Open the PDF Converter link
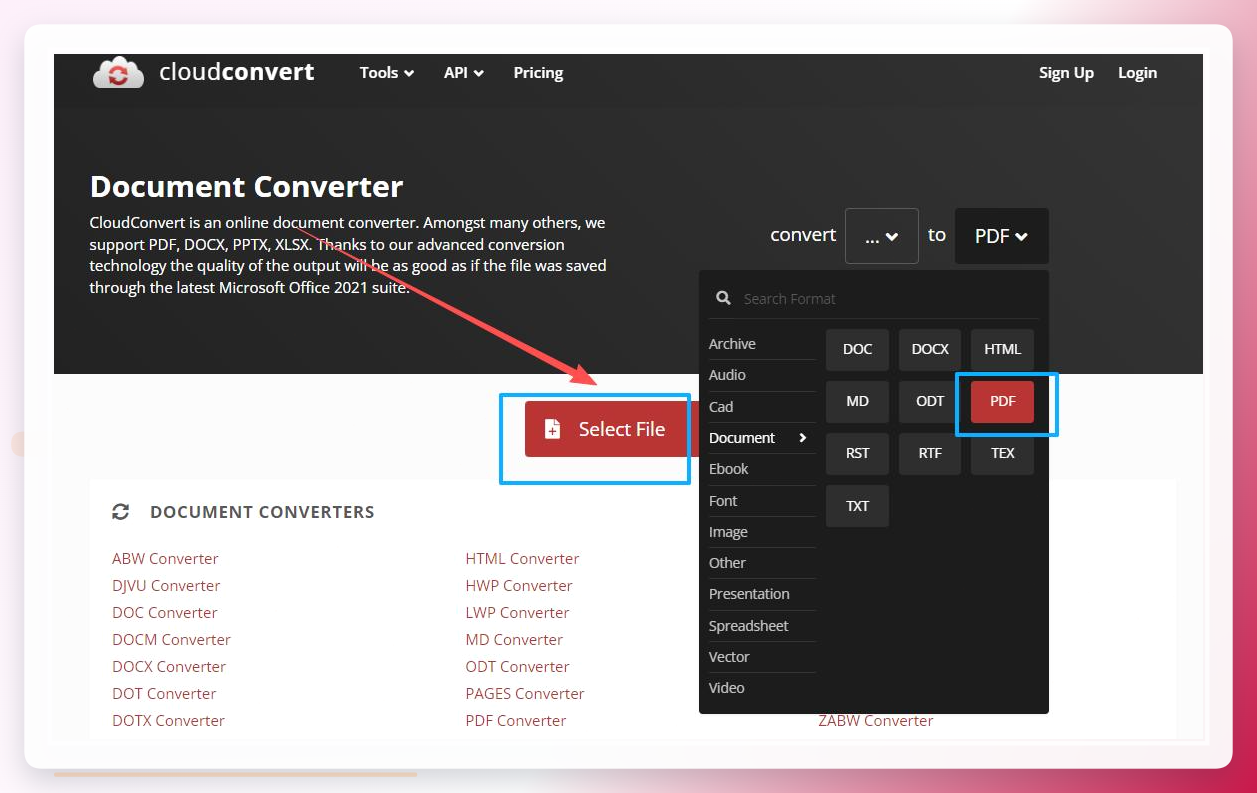This screenshot has width=1257, height=793. (516, 721)
